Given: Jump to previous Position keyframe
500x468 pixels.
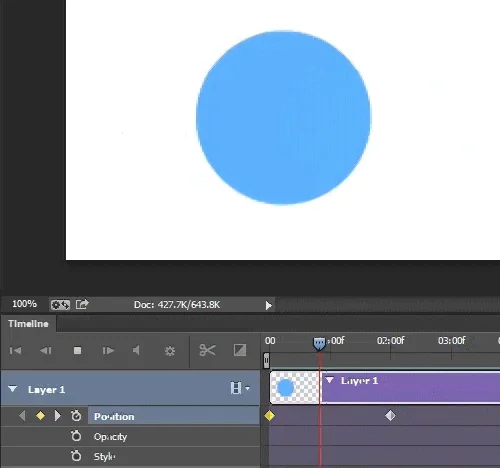Looking at the screenshot, I should coord(22,416).
